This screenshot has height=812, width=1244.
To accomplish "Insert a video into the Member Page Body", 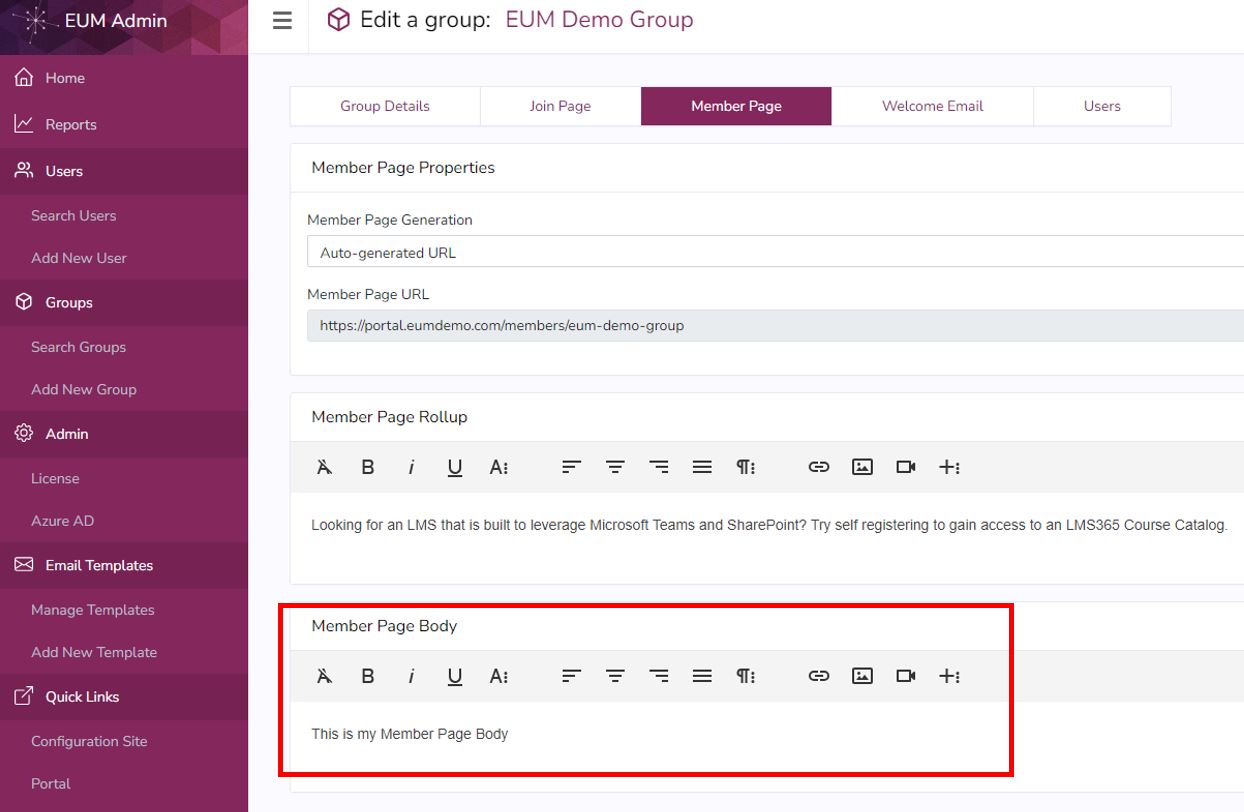I will [x=905, y=675].
